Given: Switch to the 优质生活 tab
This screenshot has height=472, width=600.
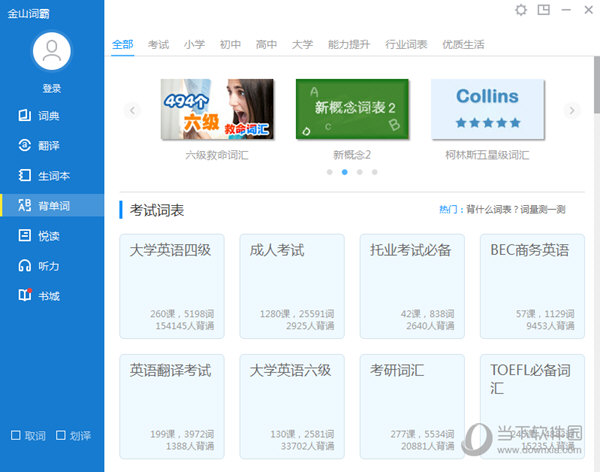Looking at the screenshot, I should pos(463,44).
